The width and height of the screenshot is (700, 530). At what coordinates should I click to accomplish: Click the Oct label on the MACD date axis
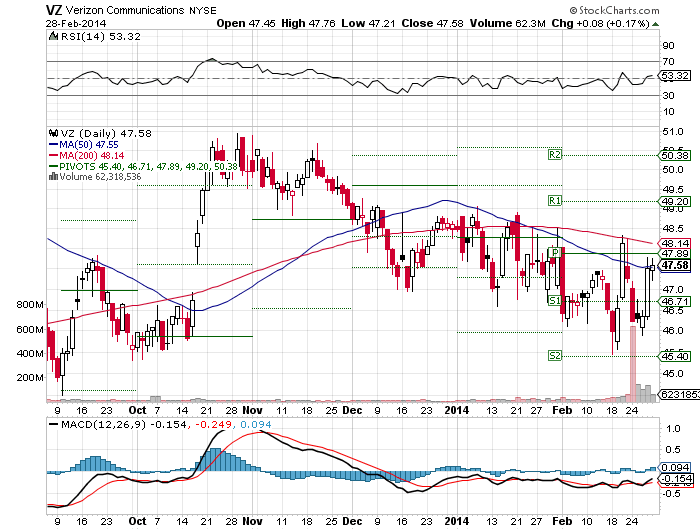pyautogui.click(x=137, y=521)
